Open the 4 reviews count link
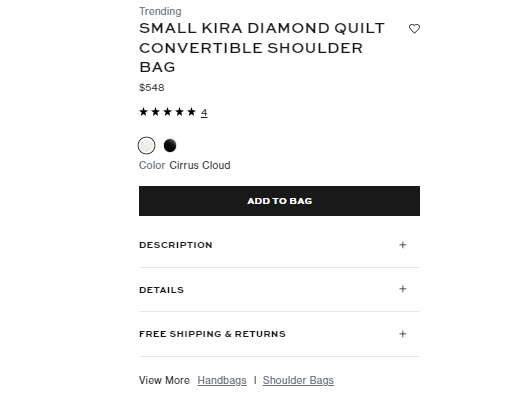Screen dimensions: 523x397 click(x=204, y=112)
